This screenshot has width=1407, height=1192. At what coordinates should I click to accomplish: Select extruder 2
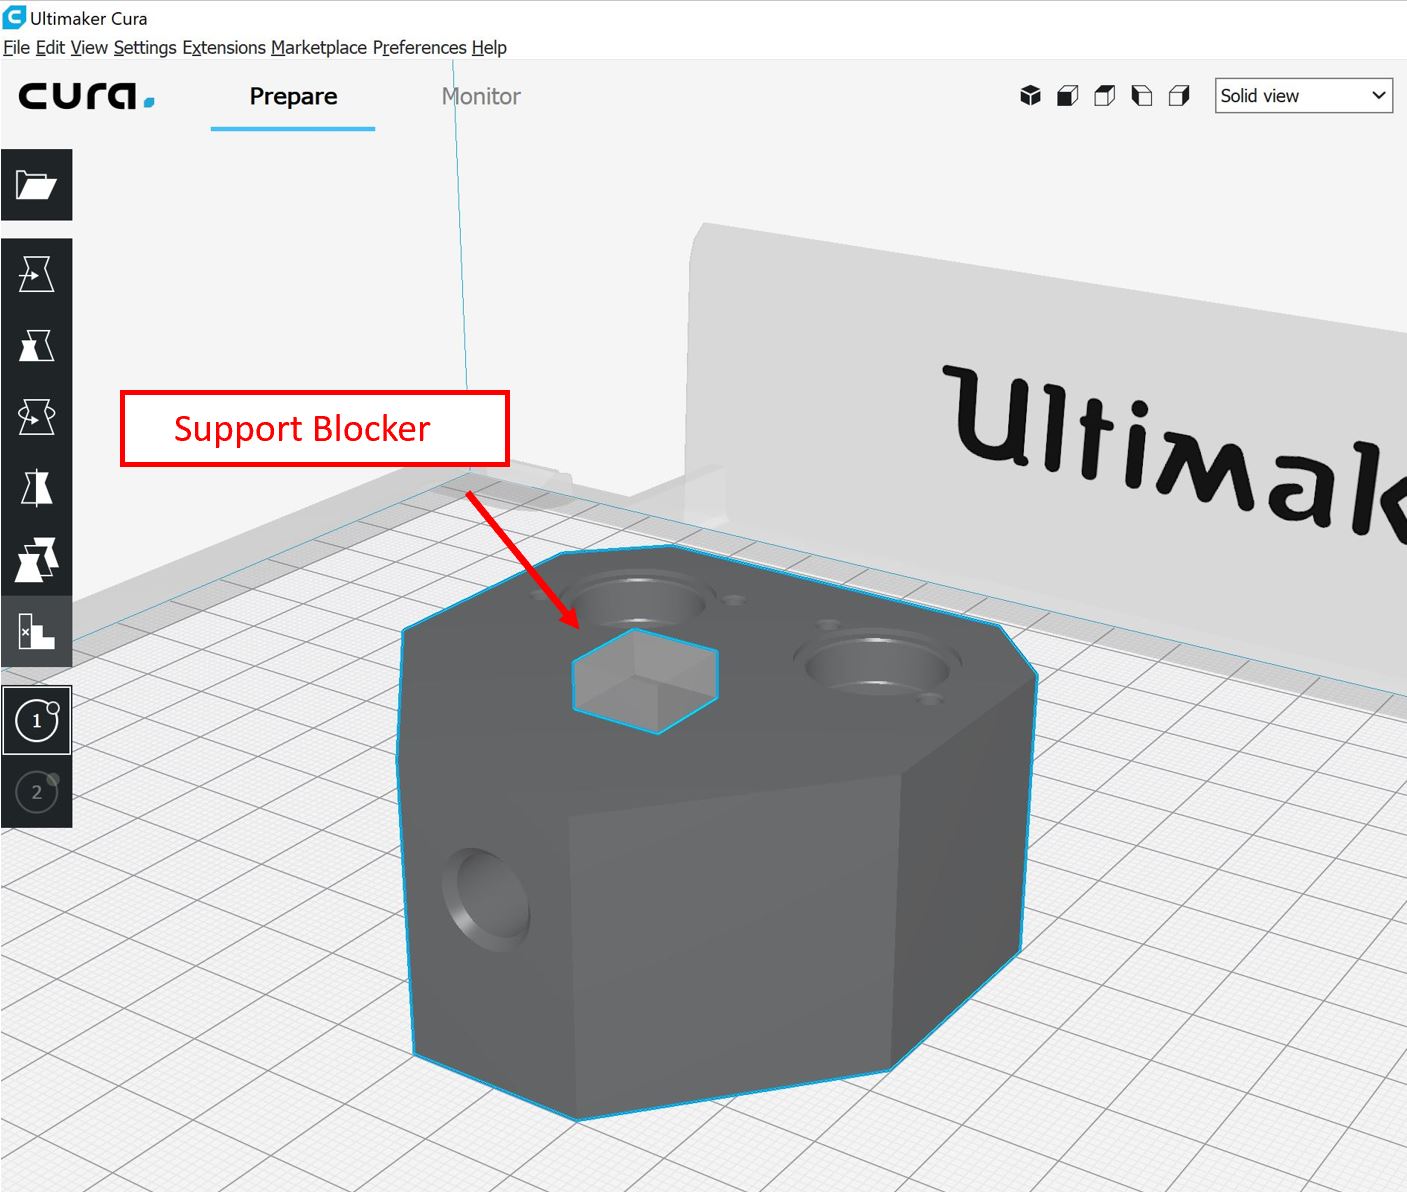[x=37, y=792]
